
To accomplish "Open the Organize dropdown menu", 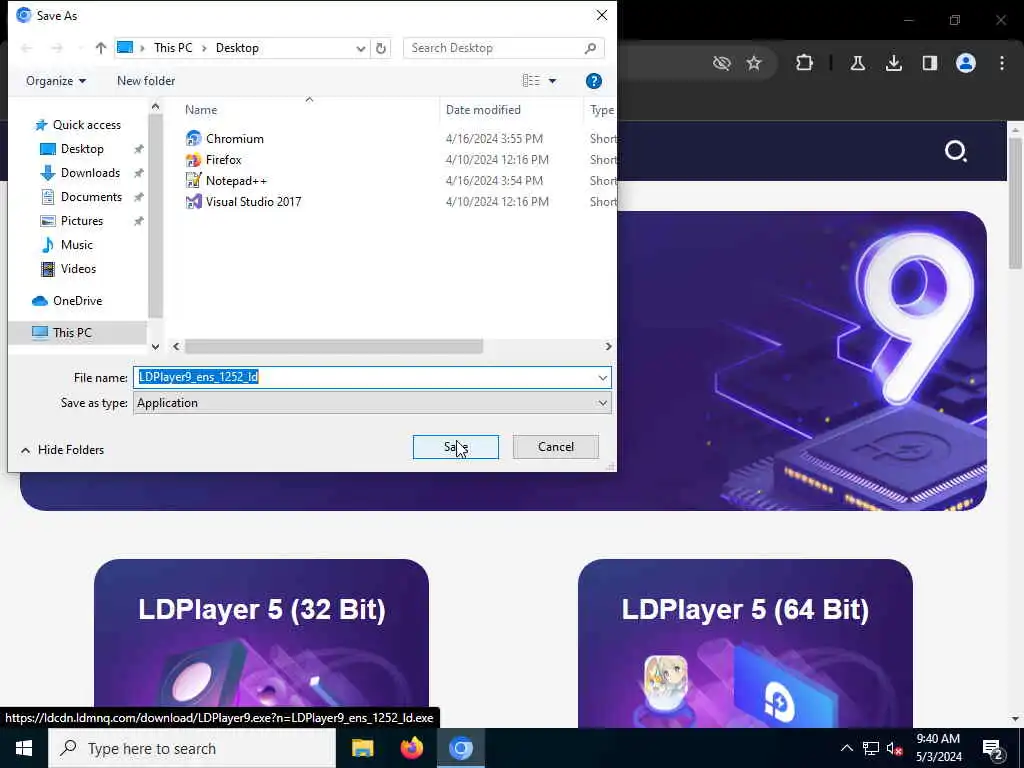I will coord(56,81).
